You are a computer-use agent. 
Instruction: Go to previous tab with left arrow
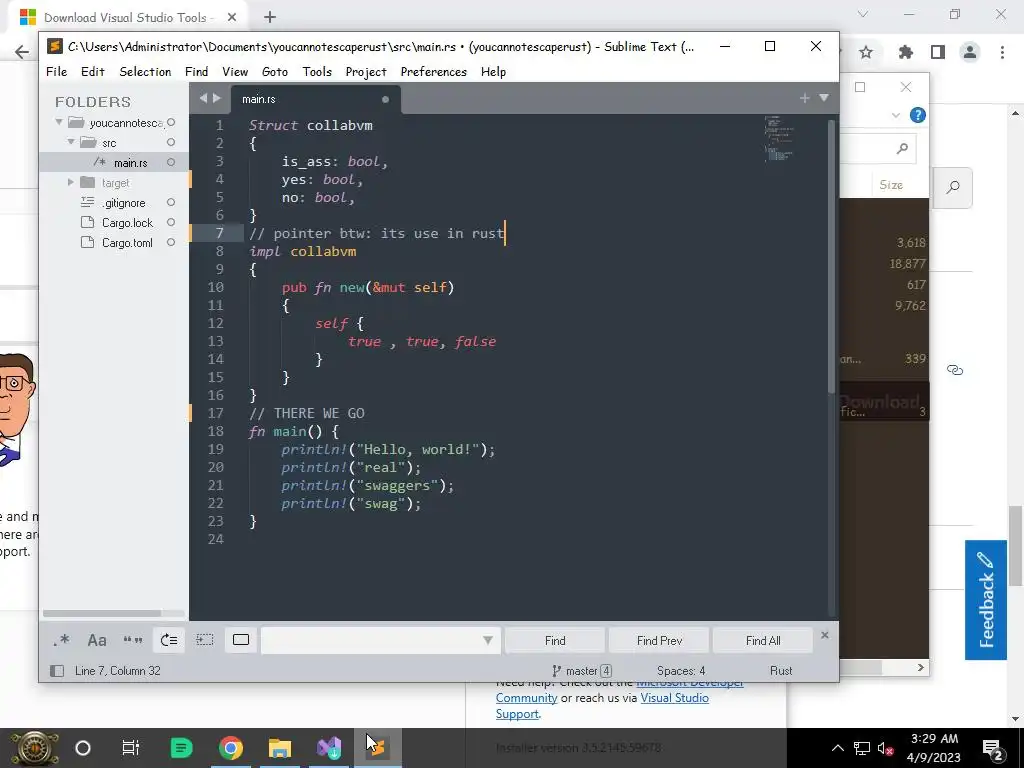pos(203,98)
